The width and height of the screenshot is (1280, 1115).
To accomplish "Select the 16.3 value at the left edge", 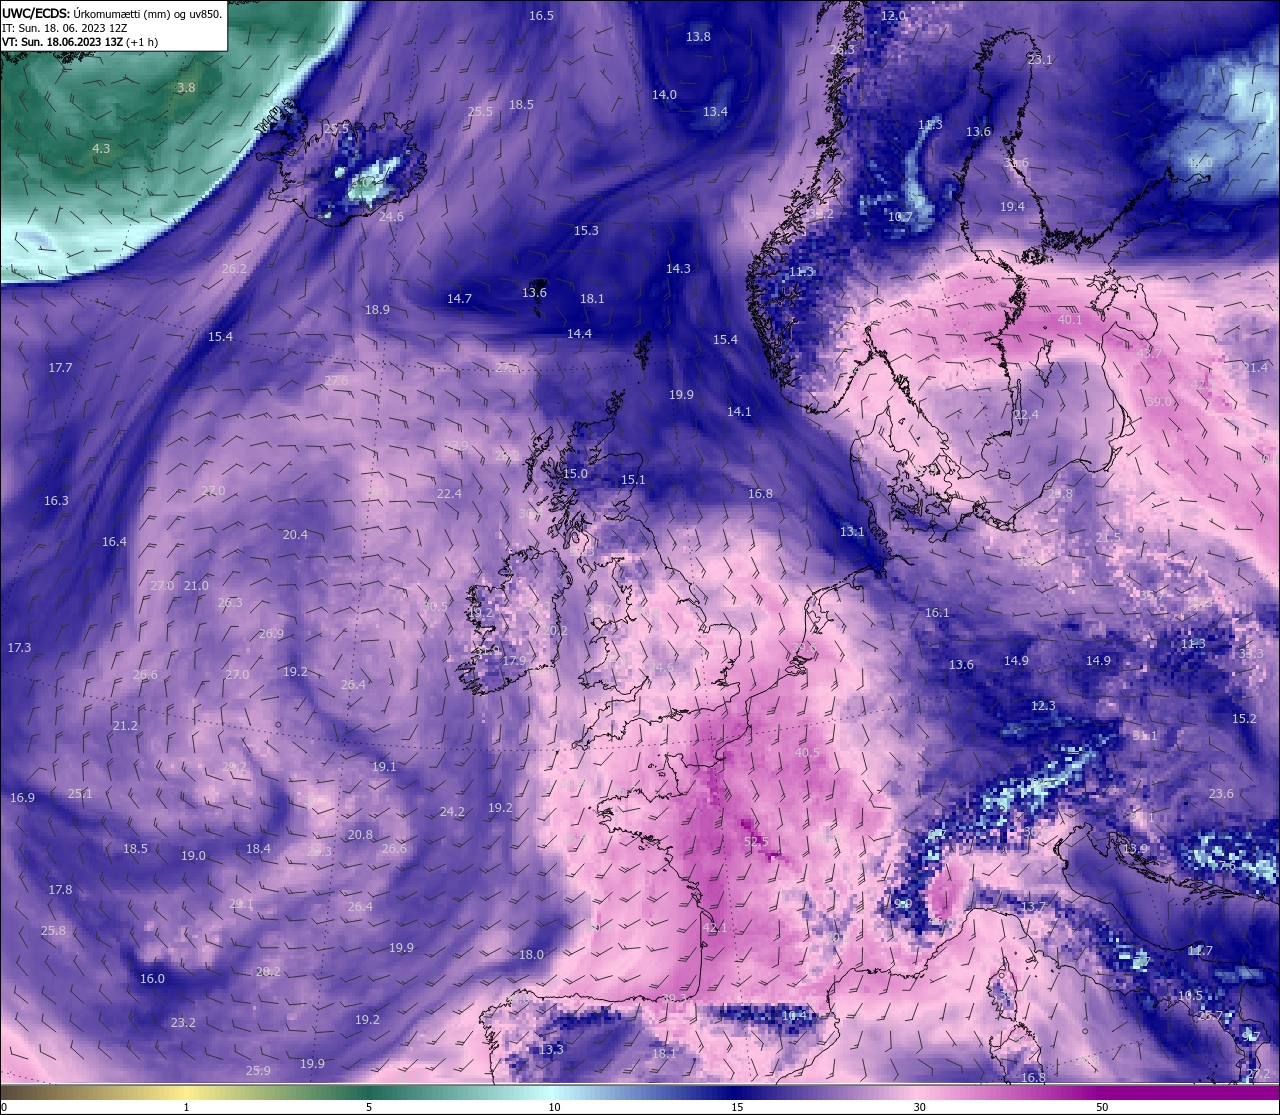I will tap(56, 500).
